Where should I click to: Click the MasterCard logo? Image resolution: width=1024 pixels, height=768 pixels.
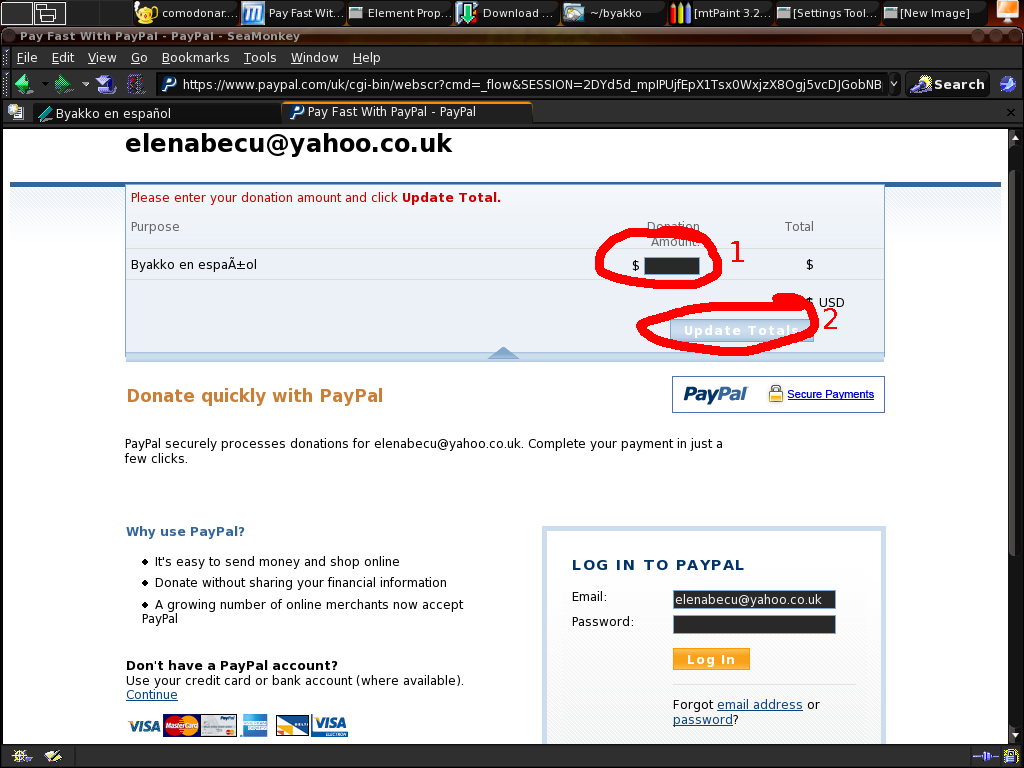(182, 725)
